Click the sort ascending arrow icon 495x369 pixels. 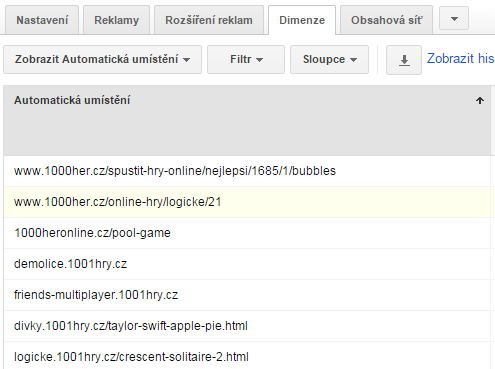[480, 100]
